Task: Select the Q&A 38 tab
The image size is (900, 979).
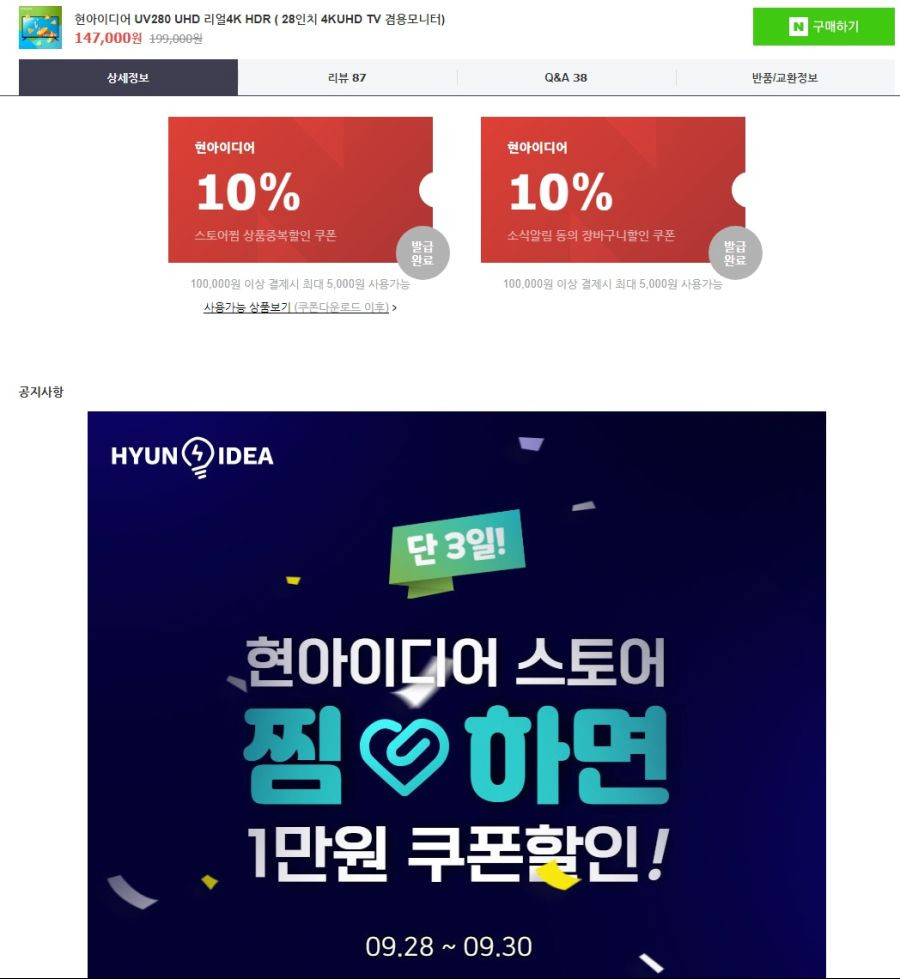Action: coord(566,77)
